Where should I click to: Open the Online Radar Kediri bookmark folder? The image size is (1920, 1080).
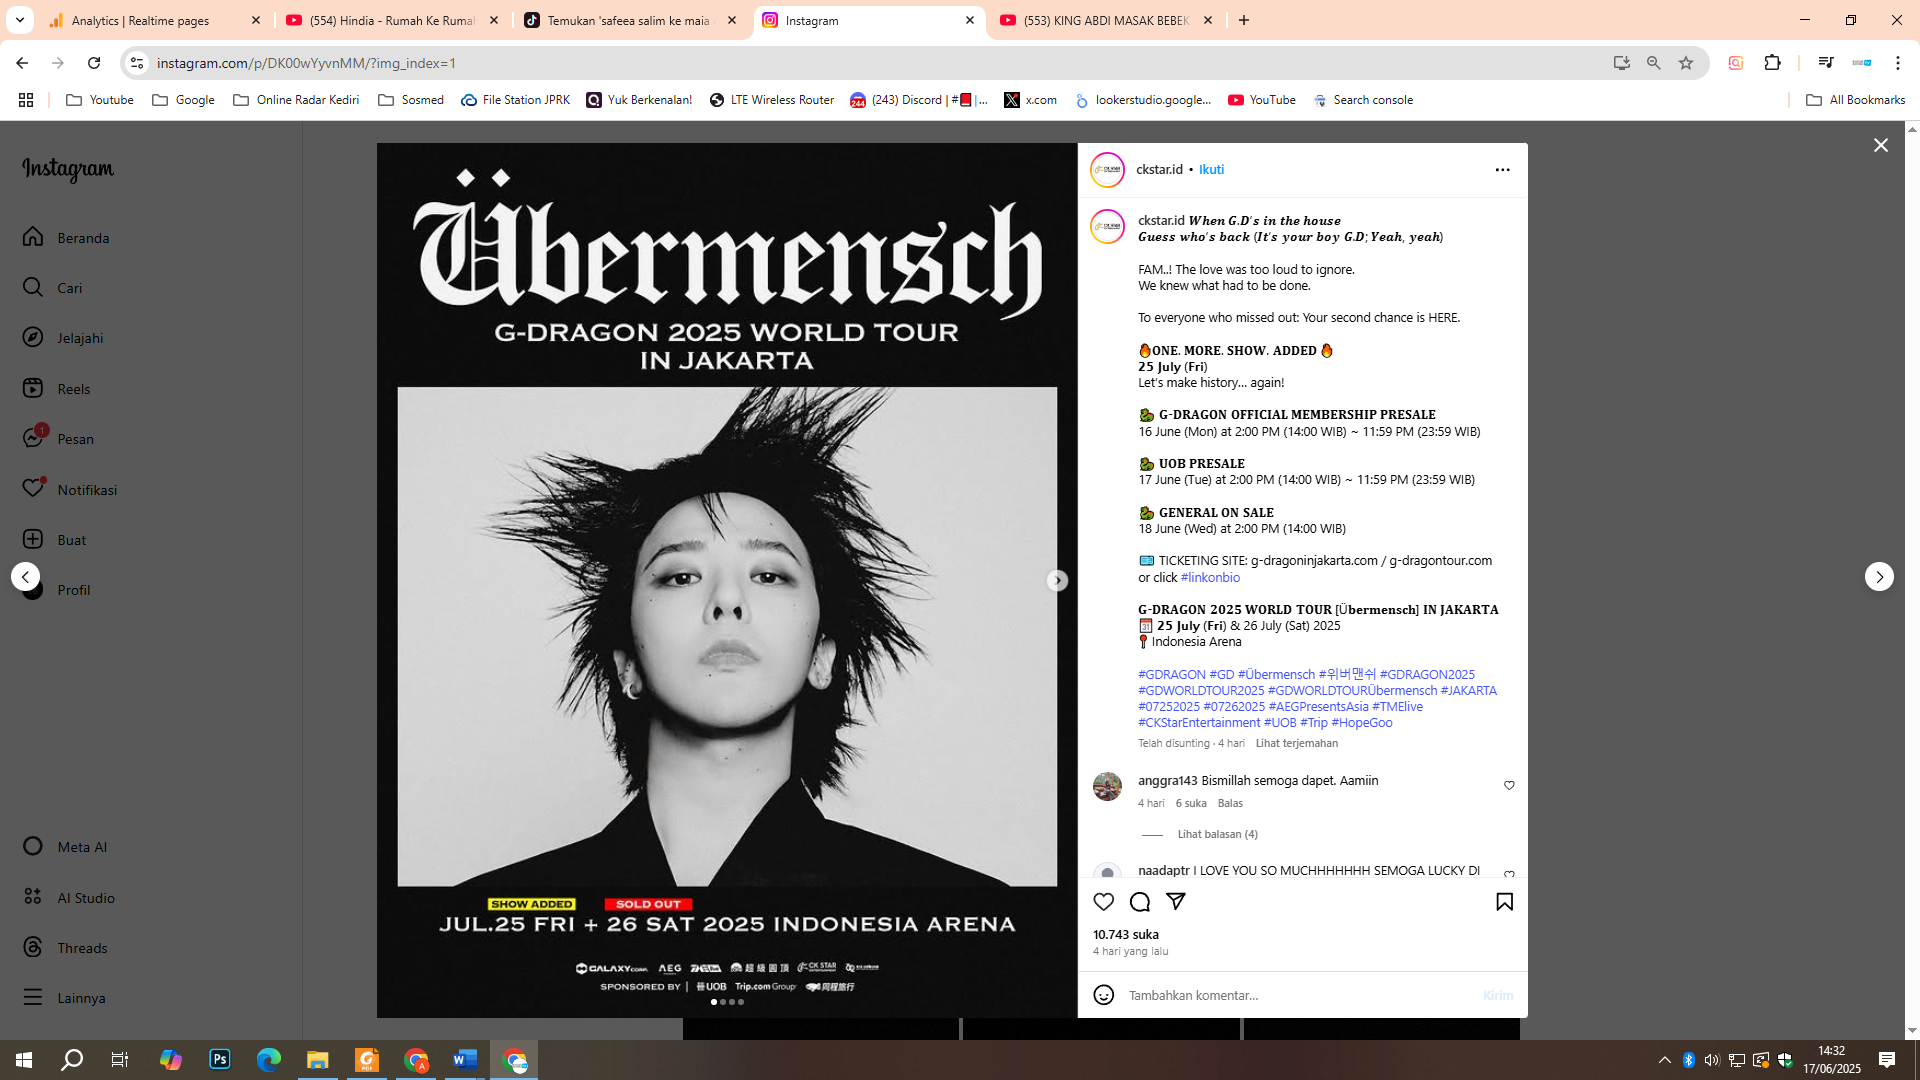click(296, 100)
